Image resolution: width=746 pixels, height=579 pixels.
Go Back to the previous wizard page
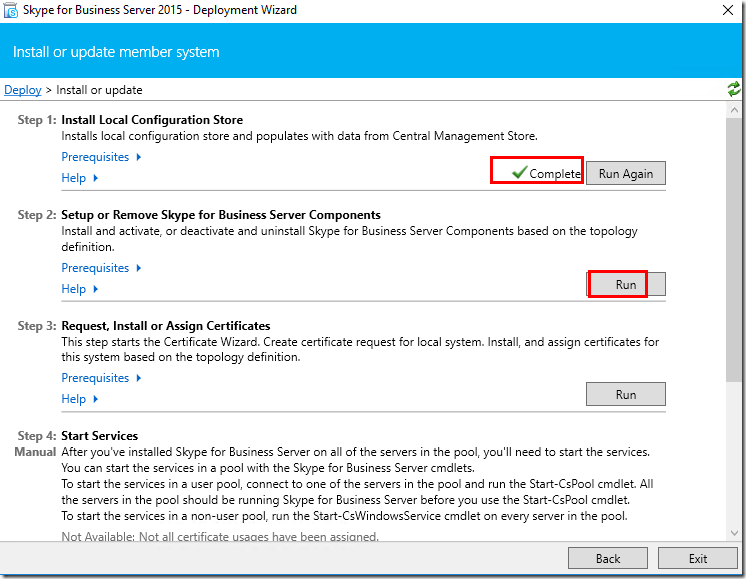click(x=608, y=558)
